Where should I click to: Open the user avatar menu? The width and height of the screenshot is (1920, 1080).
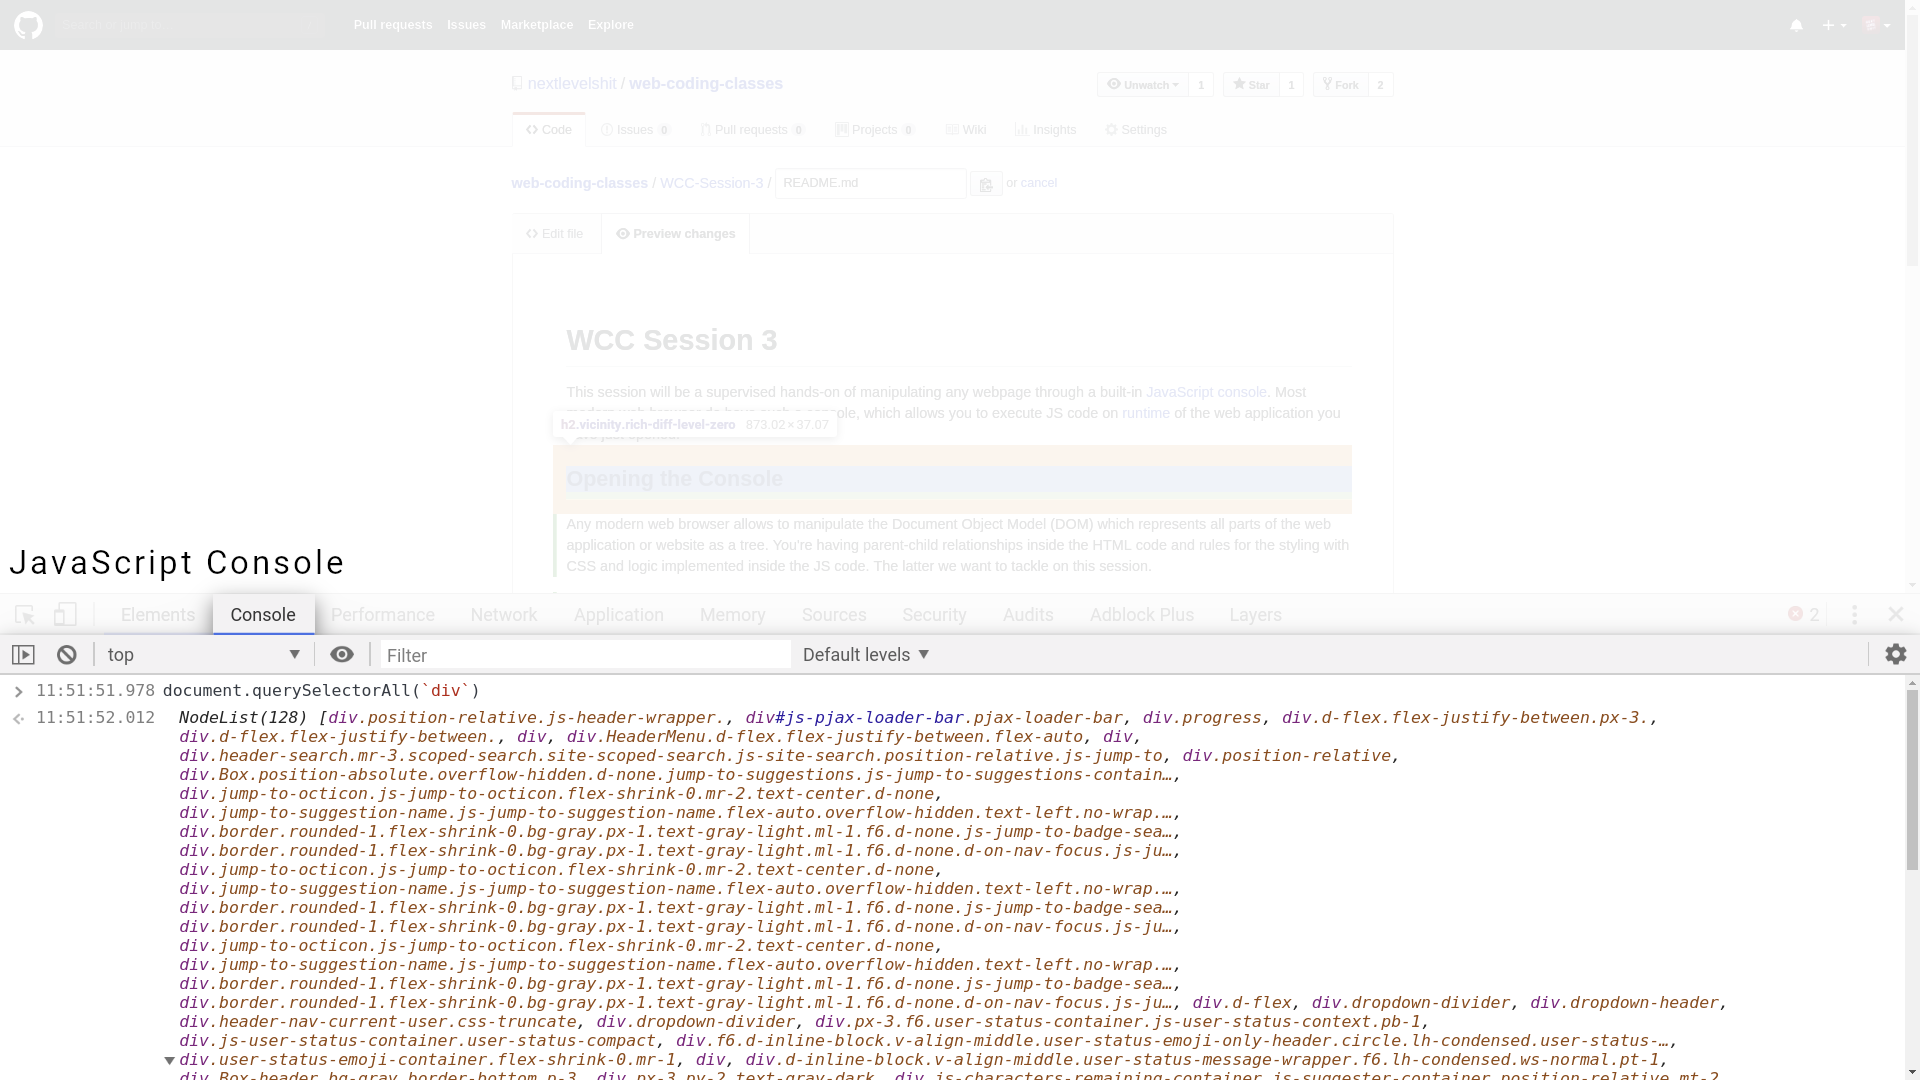(1876, 25)
